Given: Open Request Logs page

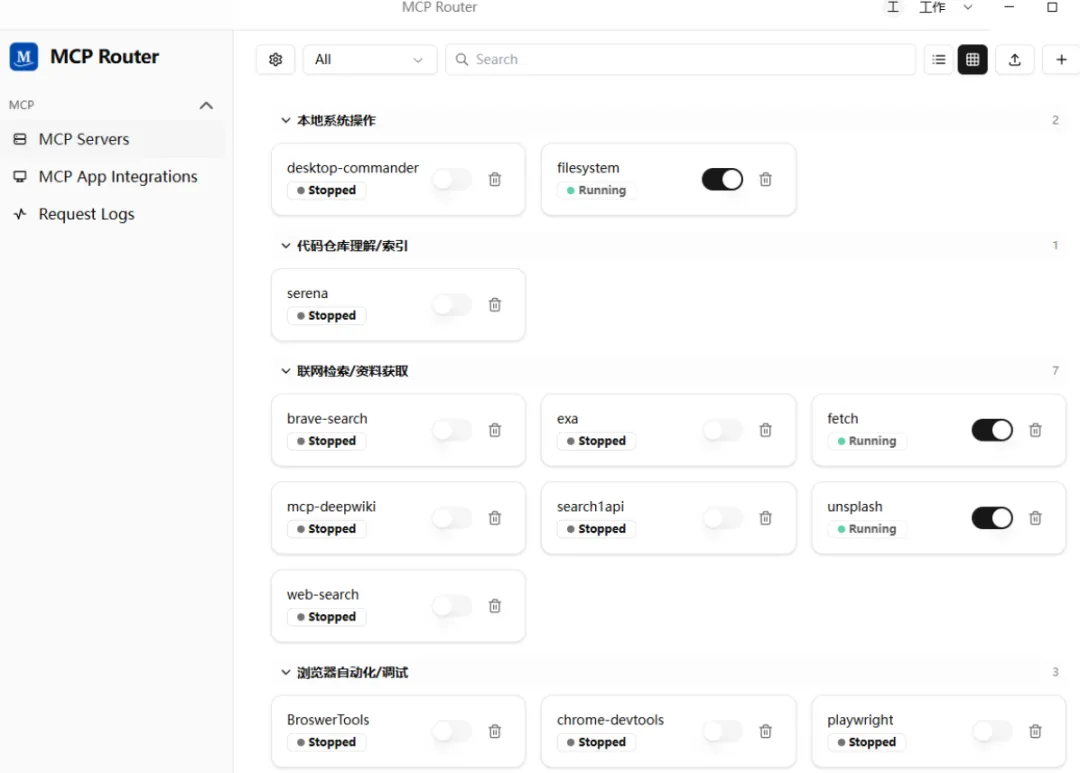Looking at the screenshot, I should point(113,214).
